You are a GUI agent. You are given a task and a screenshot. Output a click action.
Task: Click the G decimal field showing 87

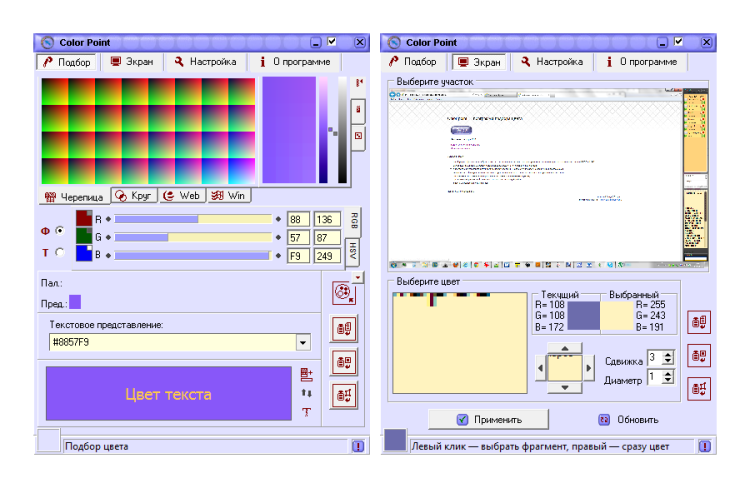[327, 238]
